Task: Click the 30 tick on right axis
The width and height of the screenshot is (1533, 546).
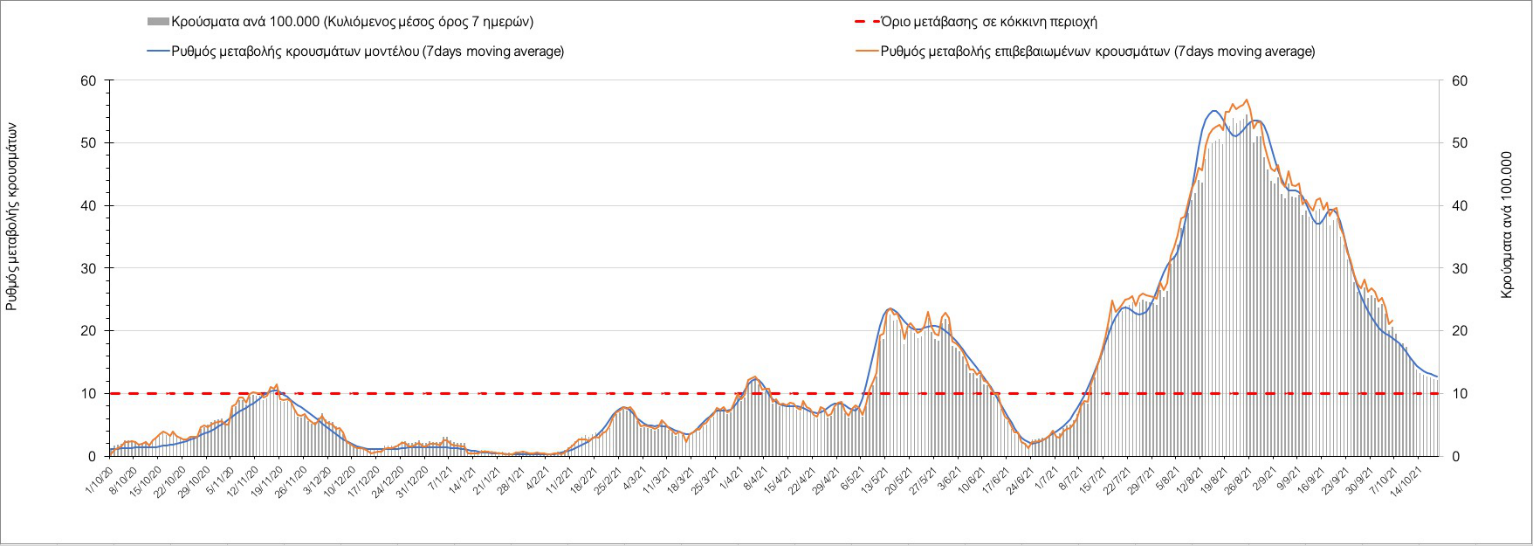Action: pyautogui.click(x=1458, y=268)
